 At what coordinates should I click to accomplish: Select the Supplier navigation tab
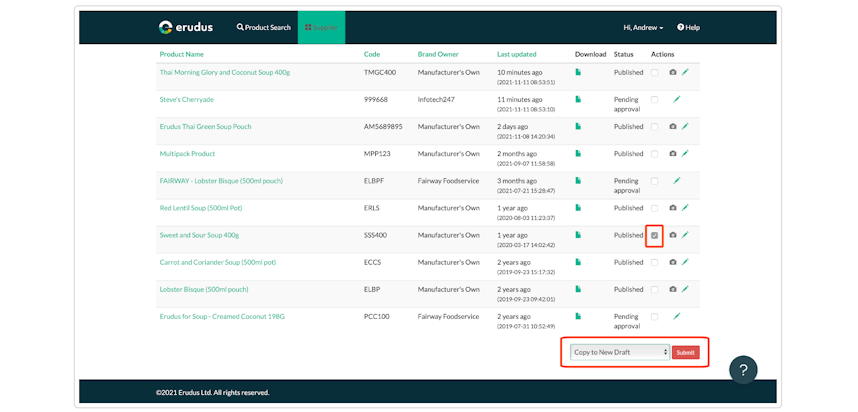(321, 27)
